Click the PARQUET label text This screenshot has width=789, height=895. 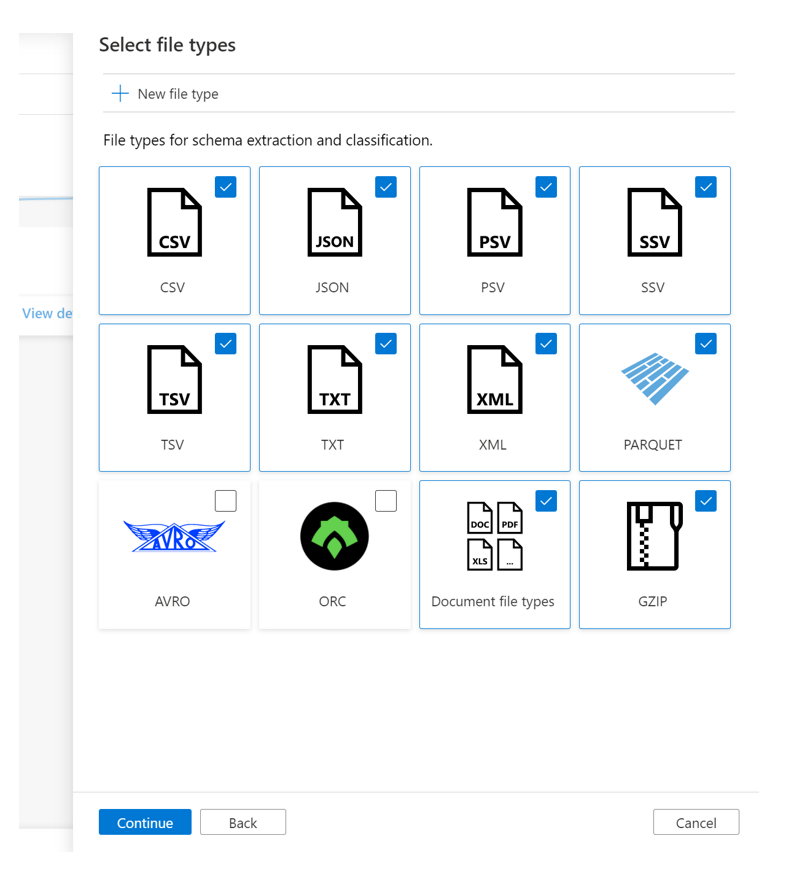coord(653,445)
